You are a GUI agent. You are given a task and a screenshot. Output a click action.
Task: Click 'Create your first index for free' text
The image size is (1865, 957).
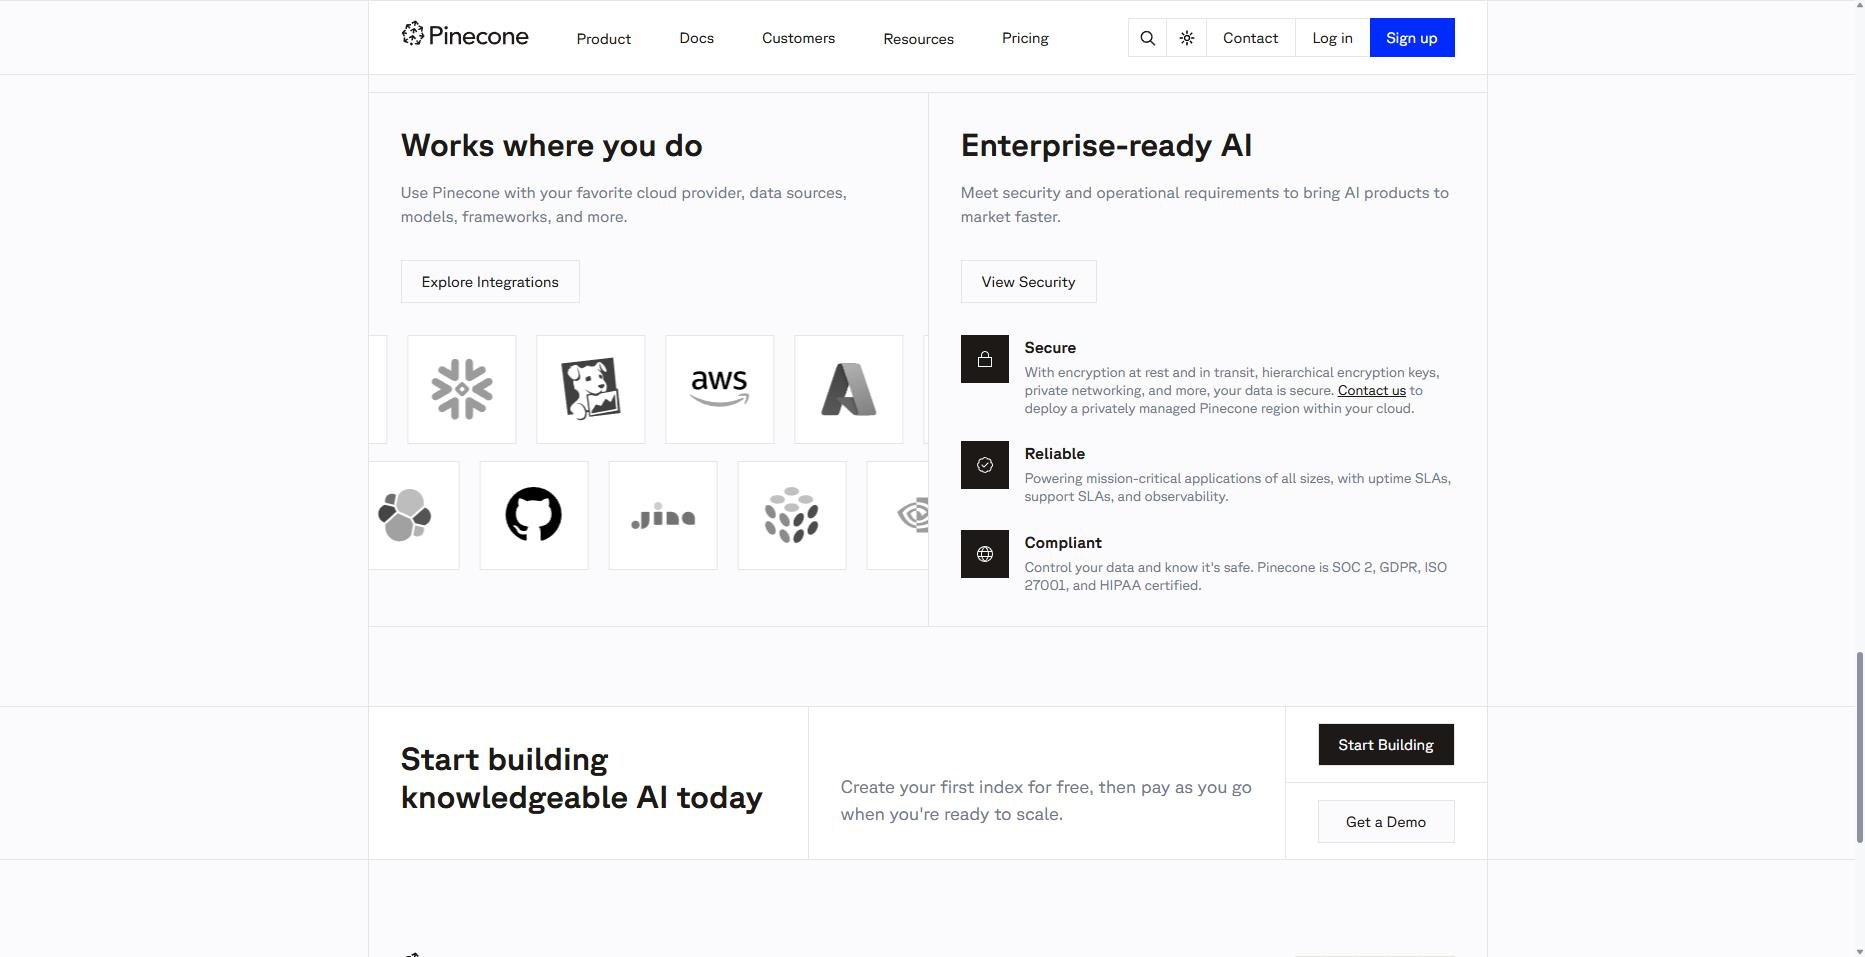click(965, 788)
